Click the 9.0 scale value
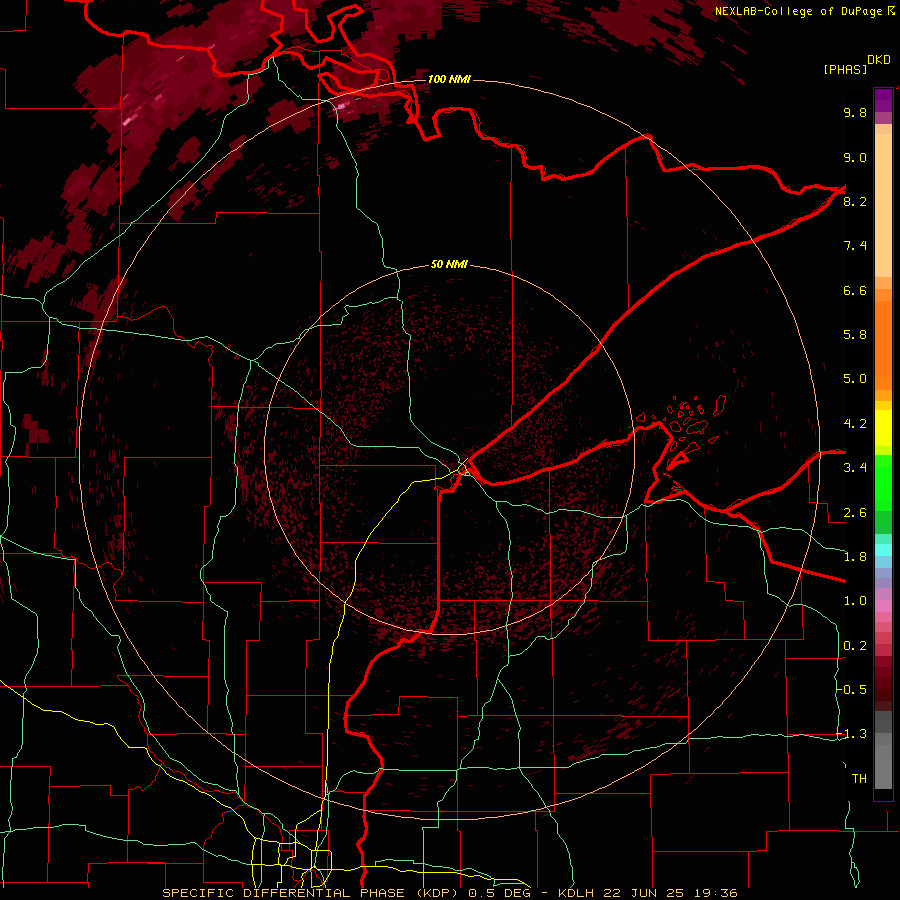The width and height of the screenshot is (900, 900). coord(855,157)
